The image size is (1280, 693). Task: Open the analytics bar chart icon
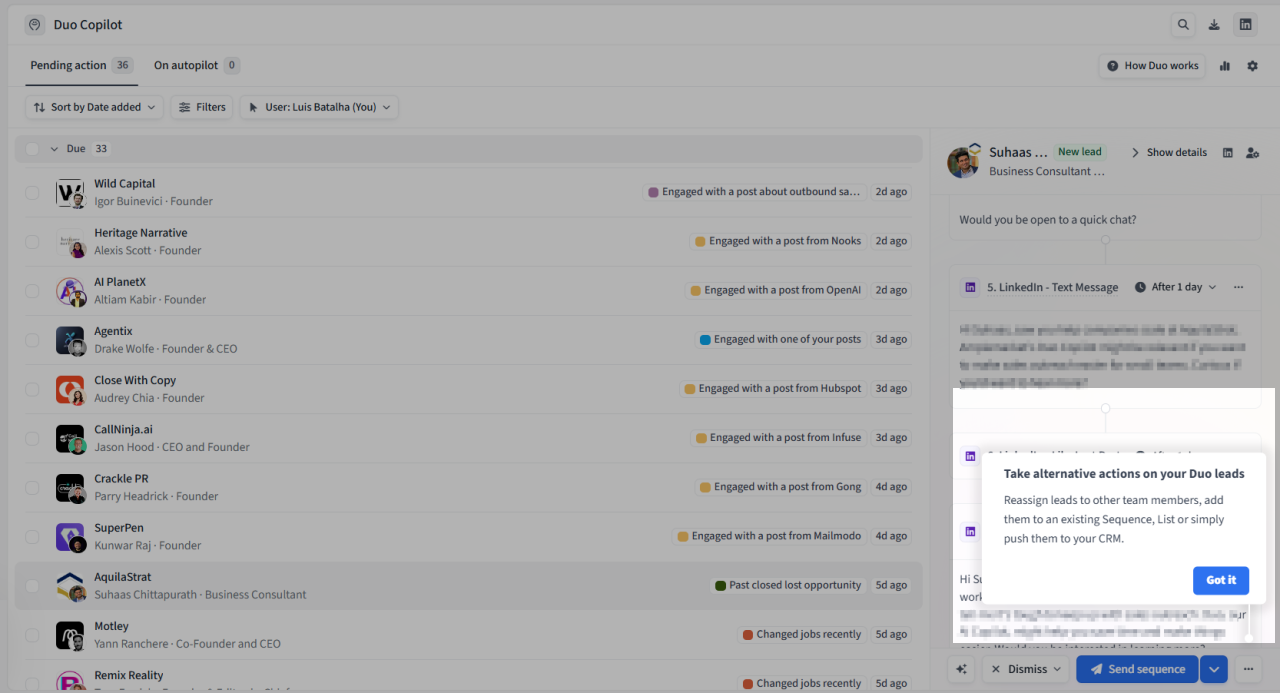[1224, 65]
